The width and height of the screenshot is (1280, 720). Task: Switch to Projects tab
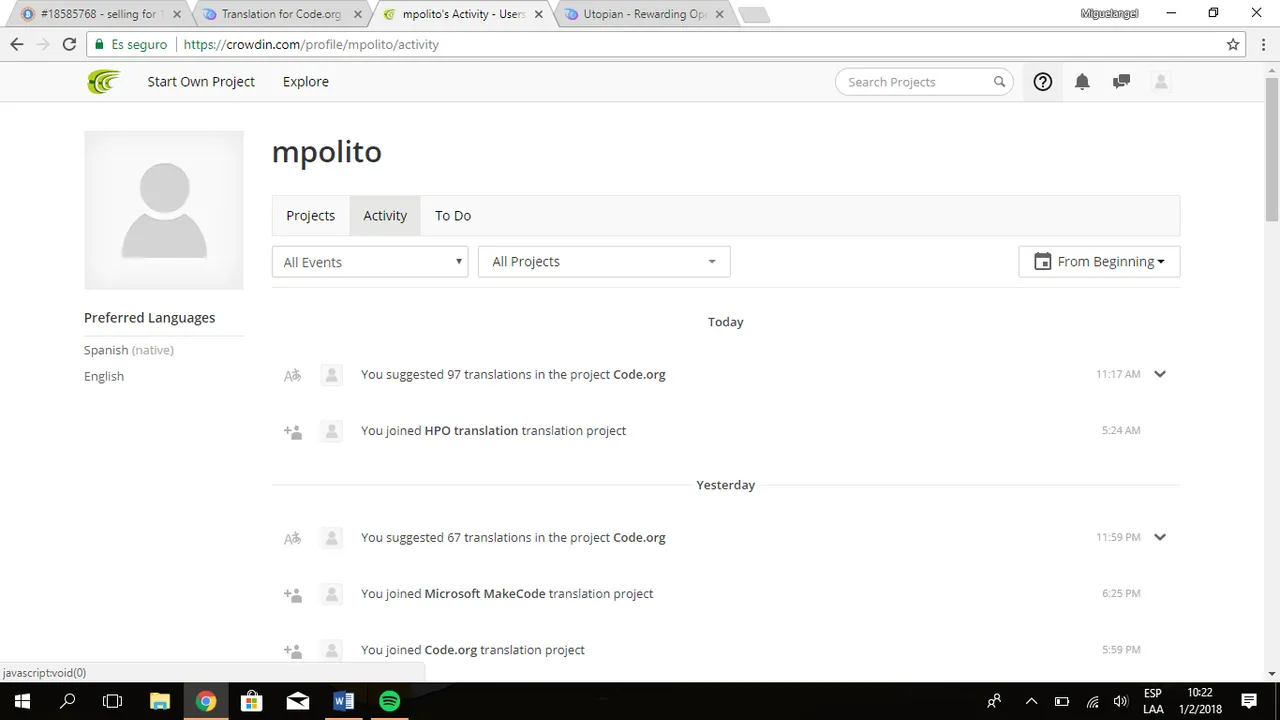coord(310,215)
